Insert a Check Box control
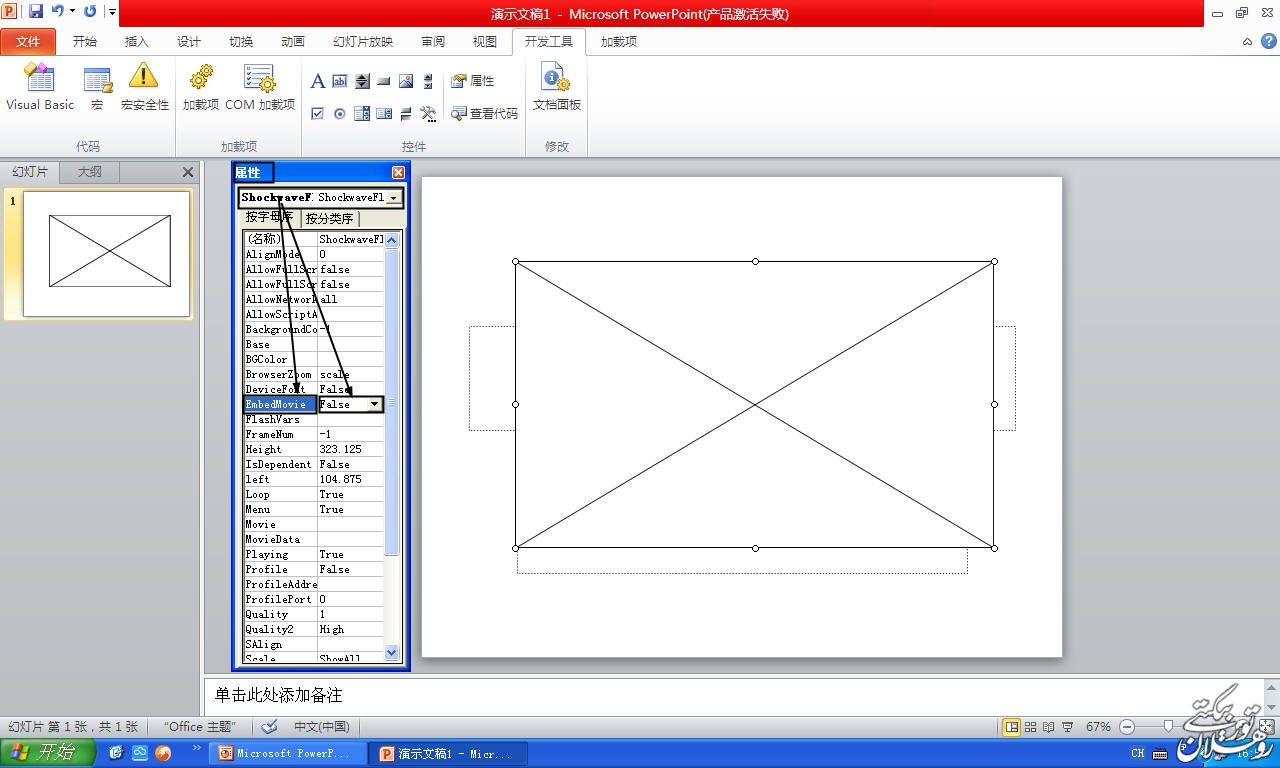1280x768 pixels. pos(317,114)
